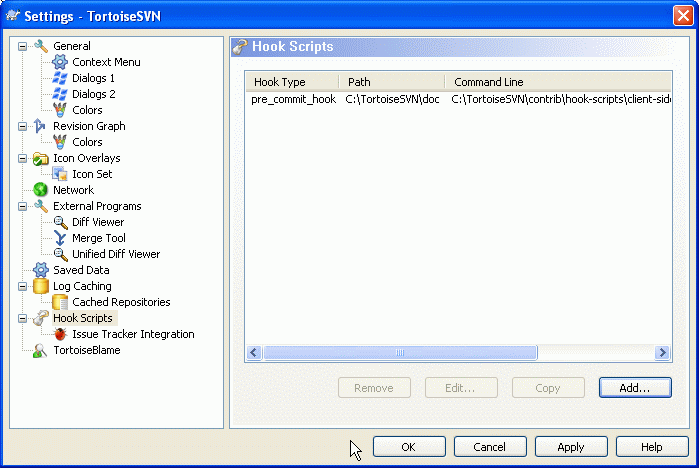The height and width of the screenshot is (468, 699).
Task: Click the scroll right arrow
Action: [662, 353]
